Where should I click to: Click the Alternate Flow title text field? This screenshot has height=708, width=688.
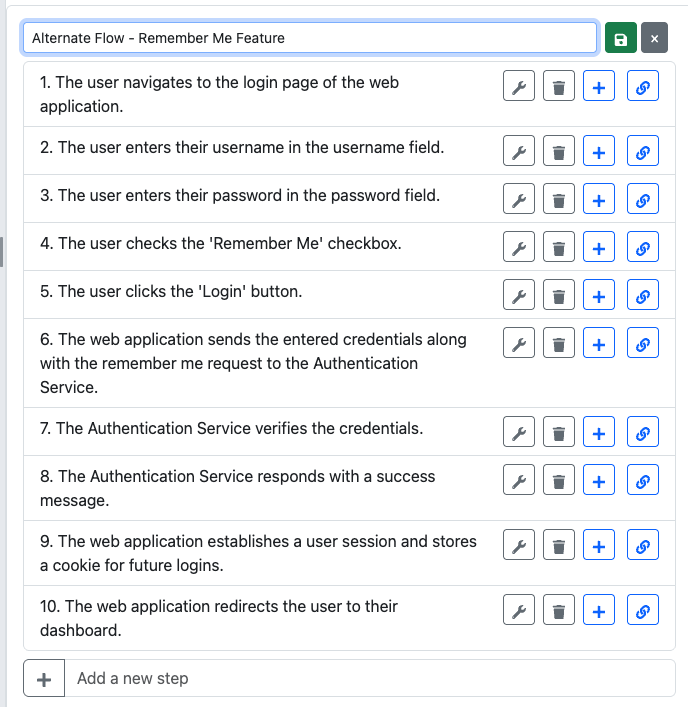coord(310,38)
